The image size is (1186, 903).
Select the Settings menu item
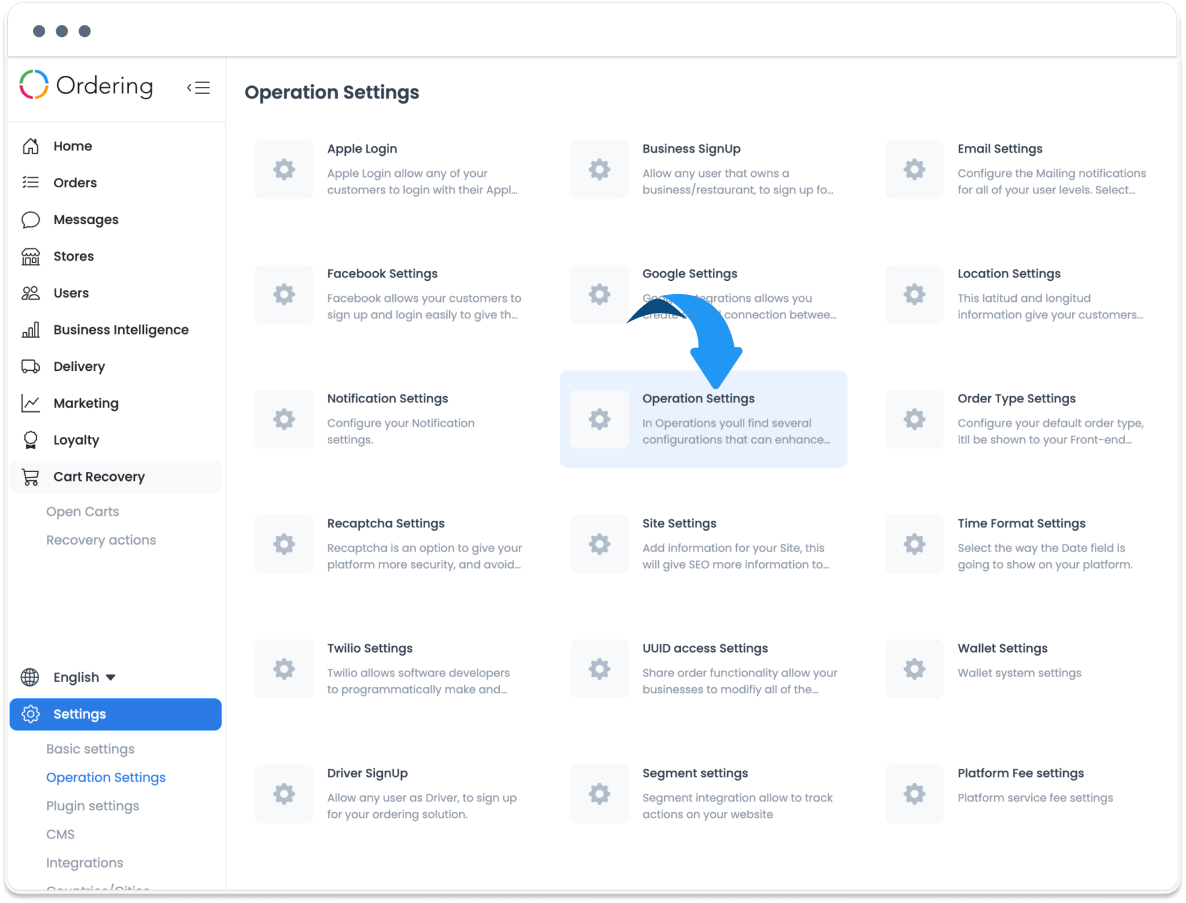[116, 714]
